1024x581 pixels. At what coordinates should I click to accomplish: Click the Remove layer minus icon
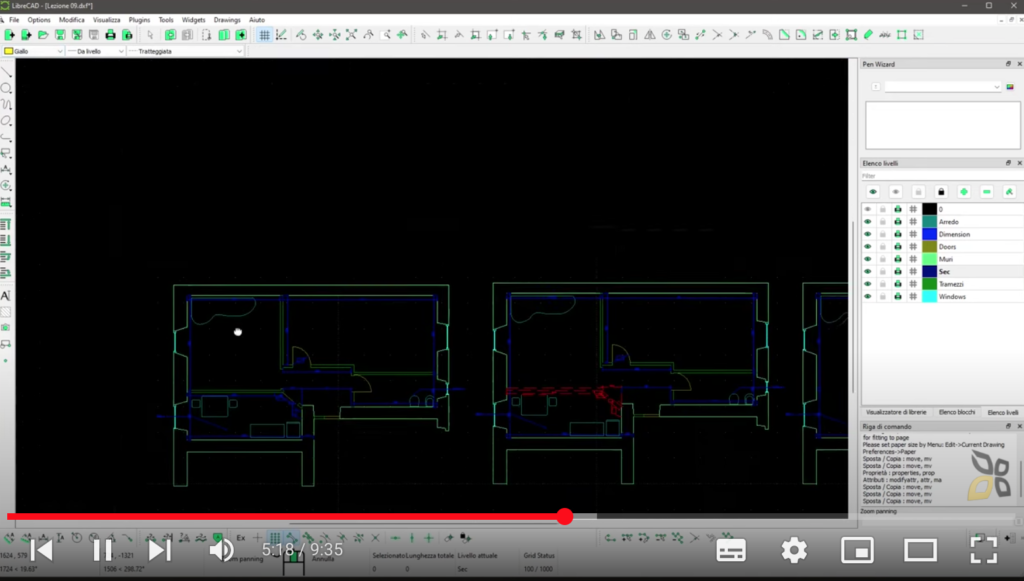(x=987, y=192)
